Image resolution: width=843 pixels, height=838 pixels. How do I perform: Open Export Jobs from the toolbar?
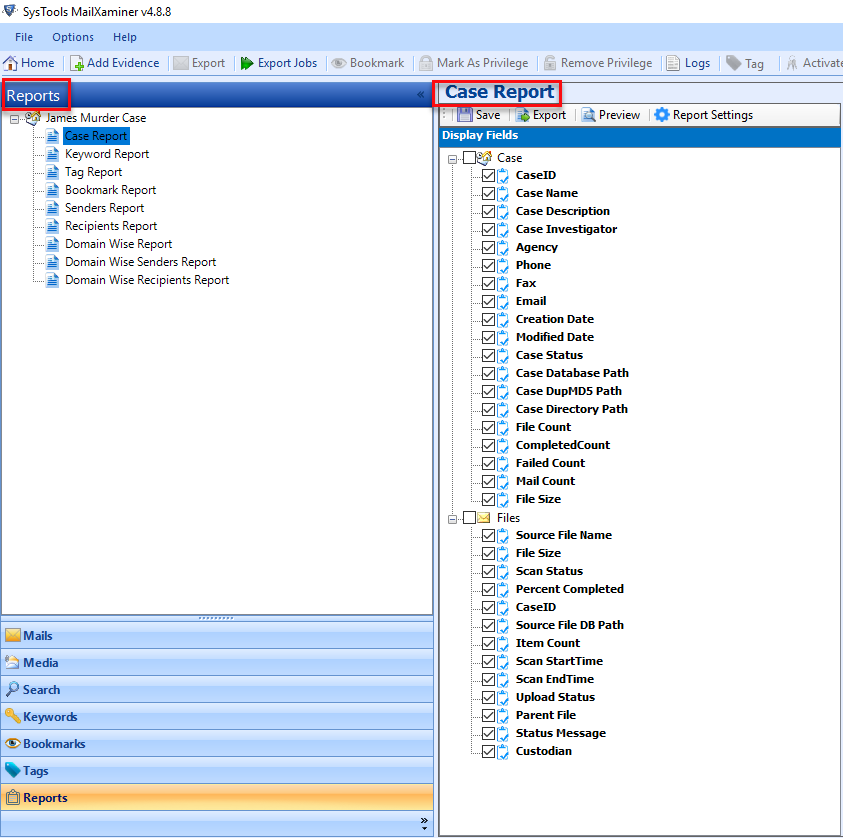point(279,62)
